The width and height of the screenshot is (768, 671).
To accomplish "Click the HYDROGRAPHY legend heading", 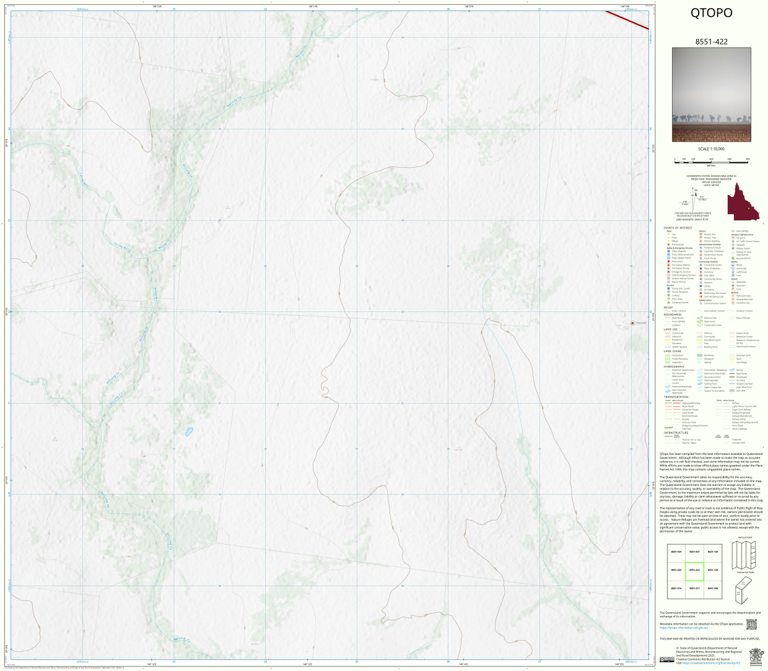I will pyautogui.click(x=674, y=366).
